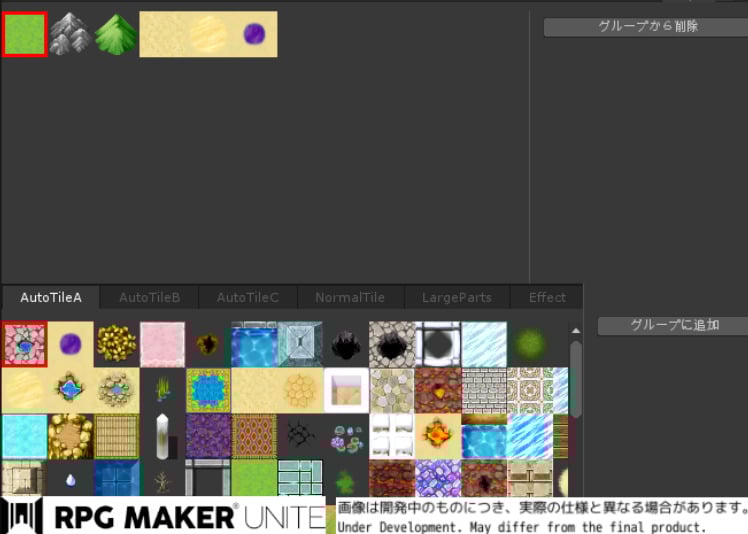Switch to the AutoTileB tab
This screenshot has width=748, height=534.
click(149, 297)
